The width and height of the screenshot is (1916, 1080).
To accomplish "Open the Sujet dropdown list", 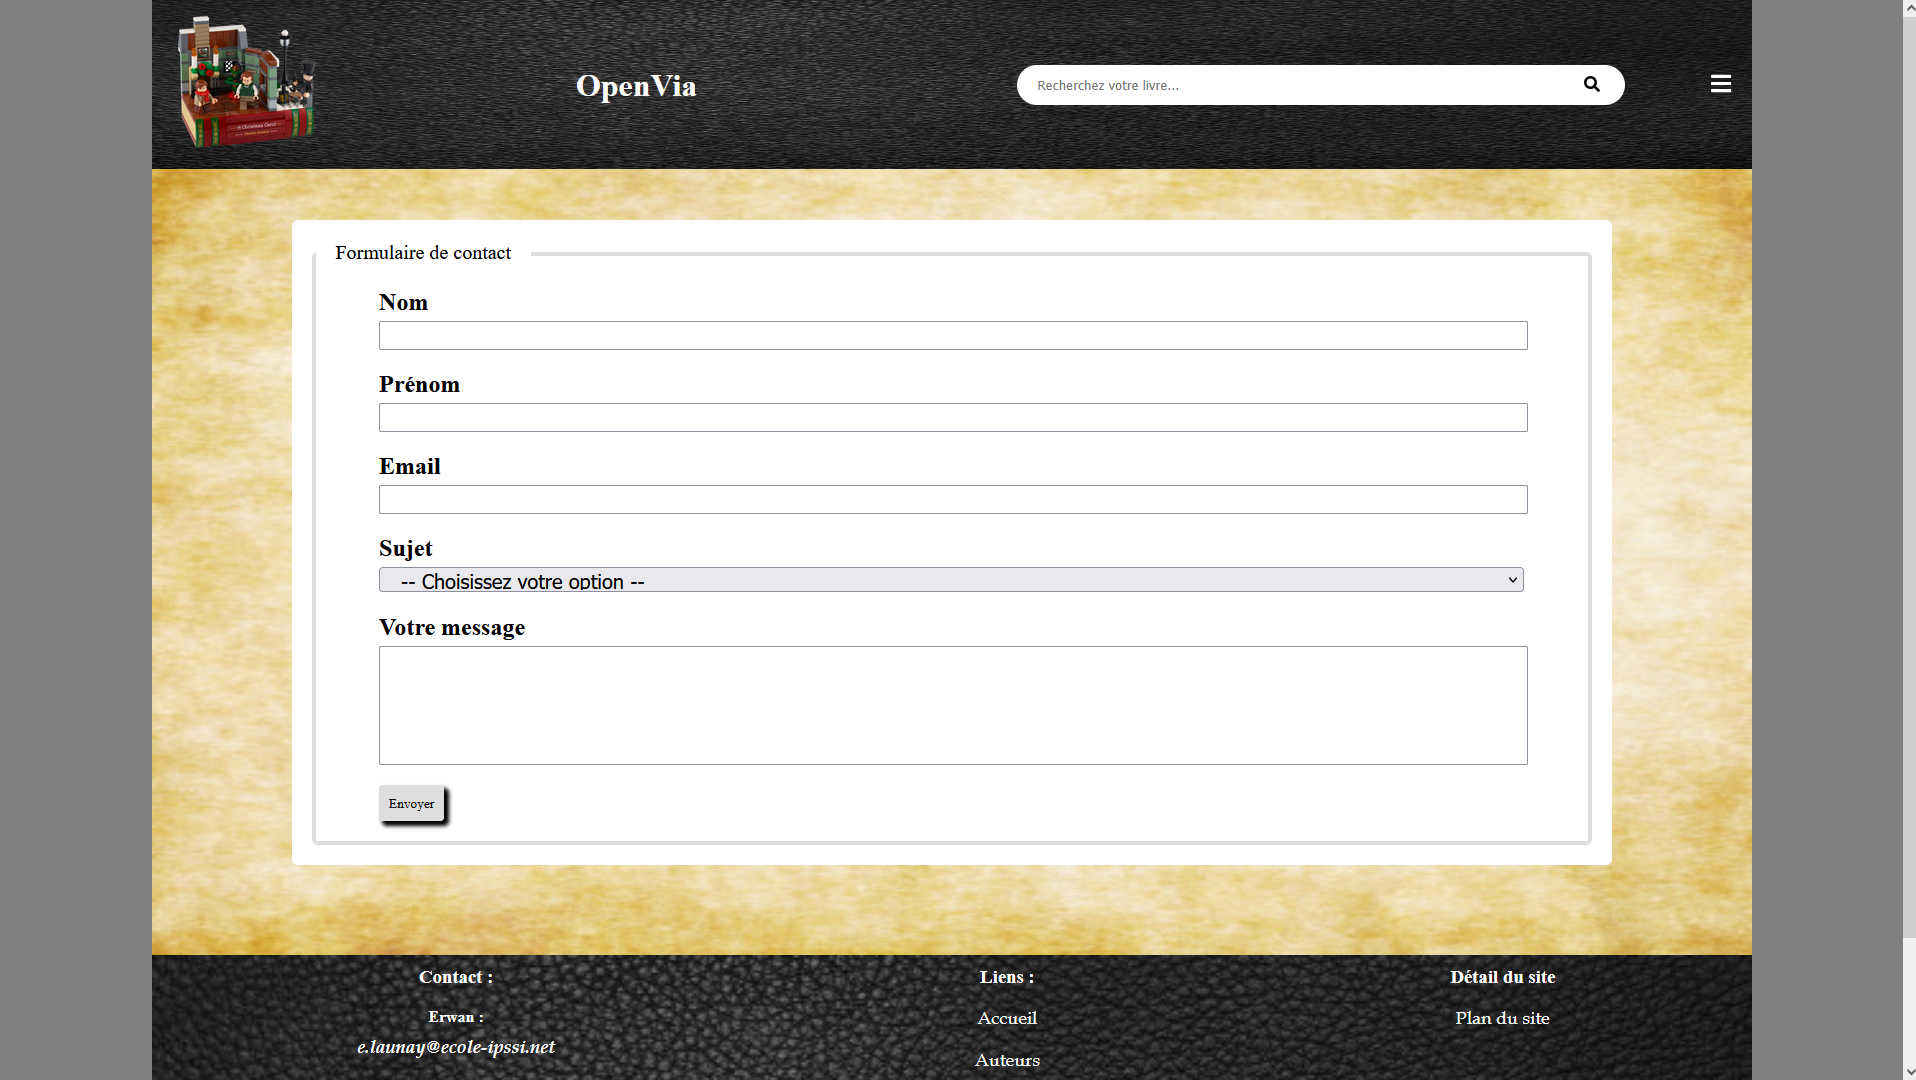I will (x=950, y=580).
